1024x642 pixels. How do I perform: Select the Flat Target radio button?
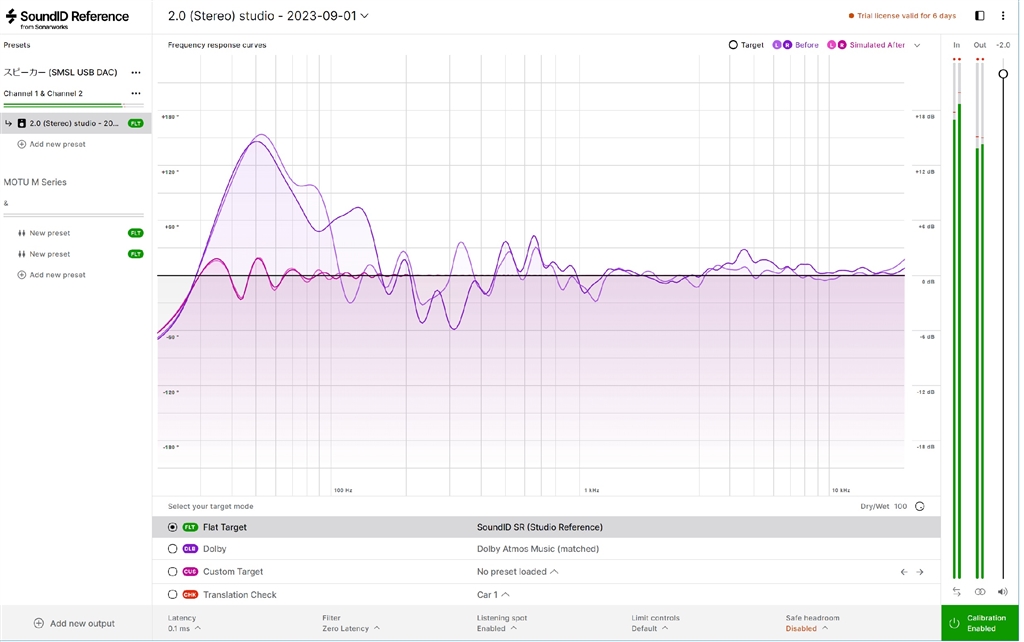click(172, 527)
